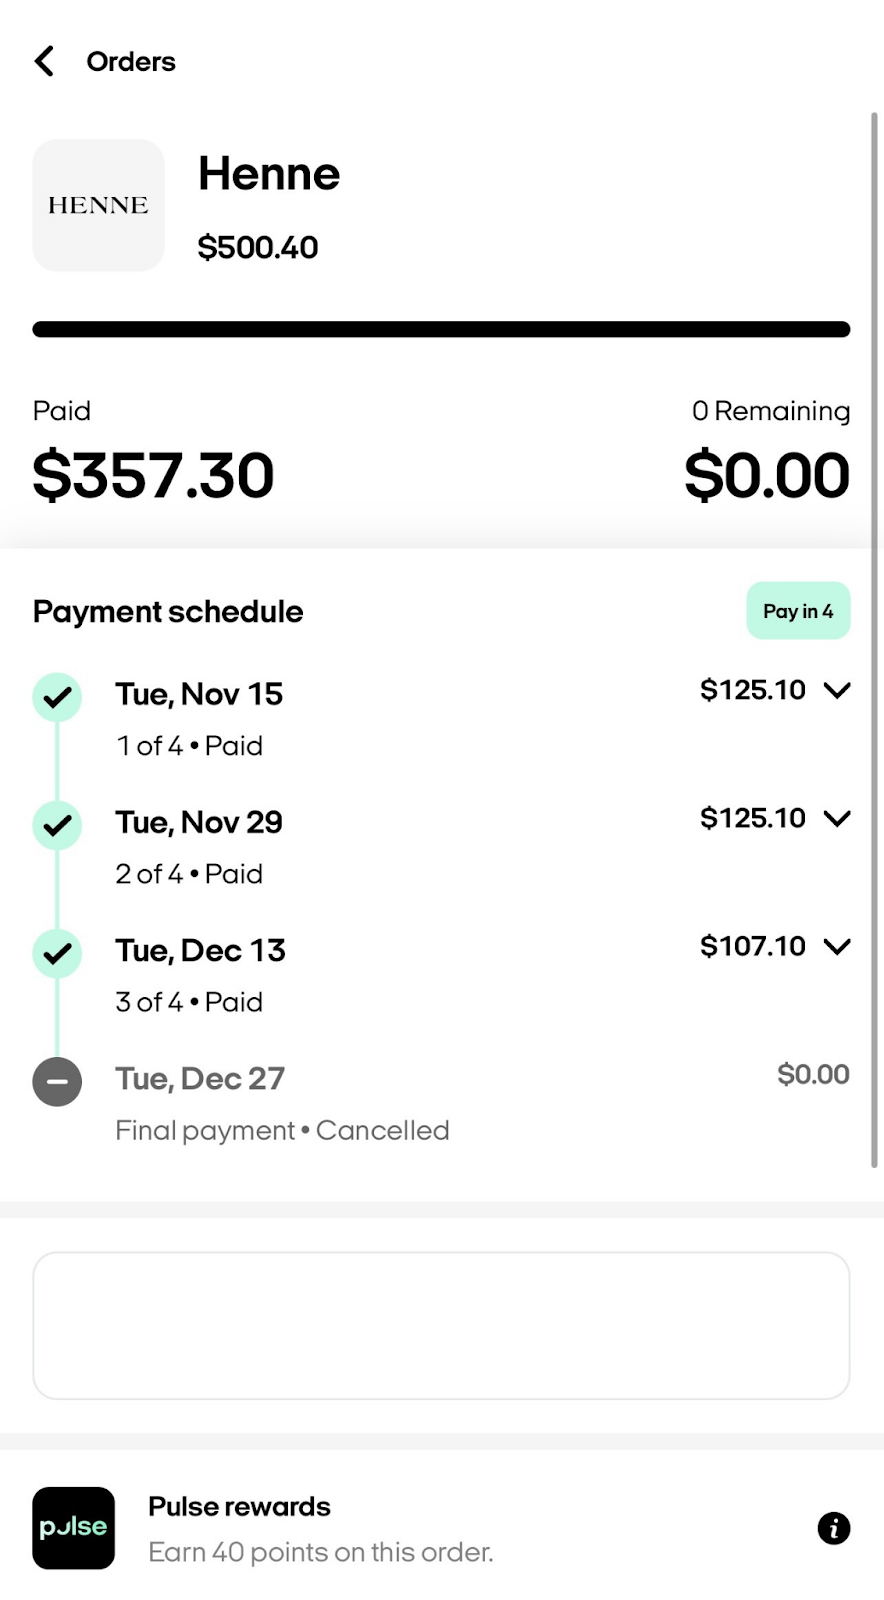
Task: Tap the Pay in 4 badge
Action: 797,611
